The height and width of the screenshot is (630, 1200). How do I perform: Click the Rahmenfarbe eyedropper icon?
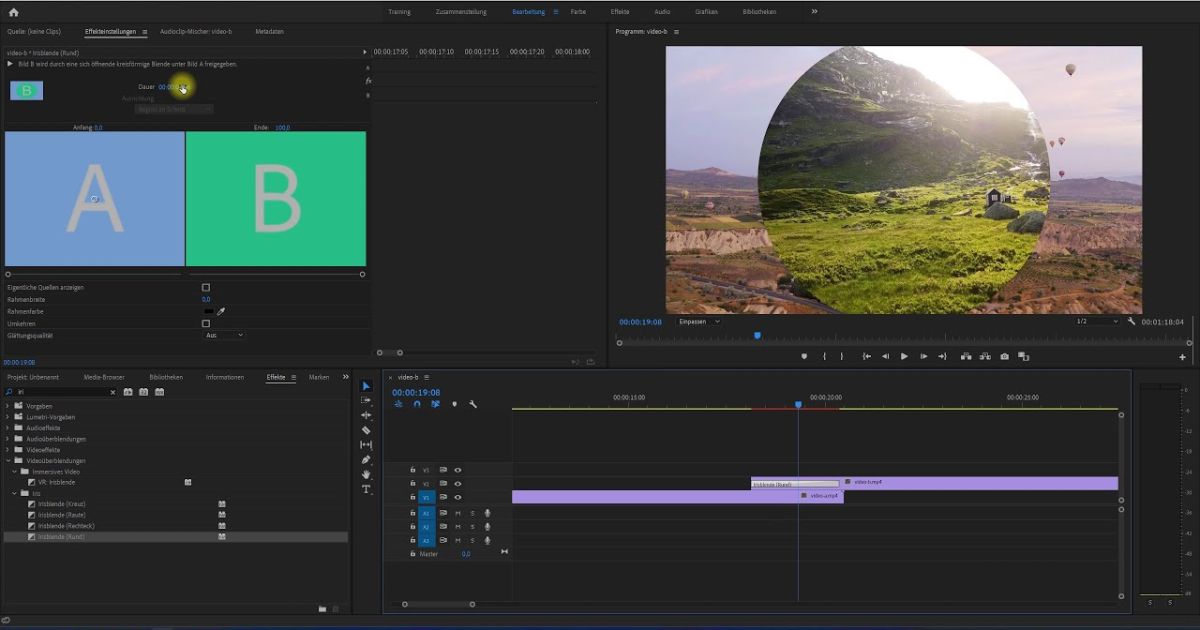[x=221, y=312]
